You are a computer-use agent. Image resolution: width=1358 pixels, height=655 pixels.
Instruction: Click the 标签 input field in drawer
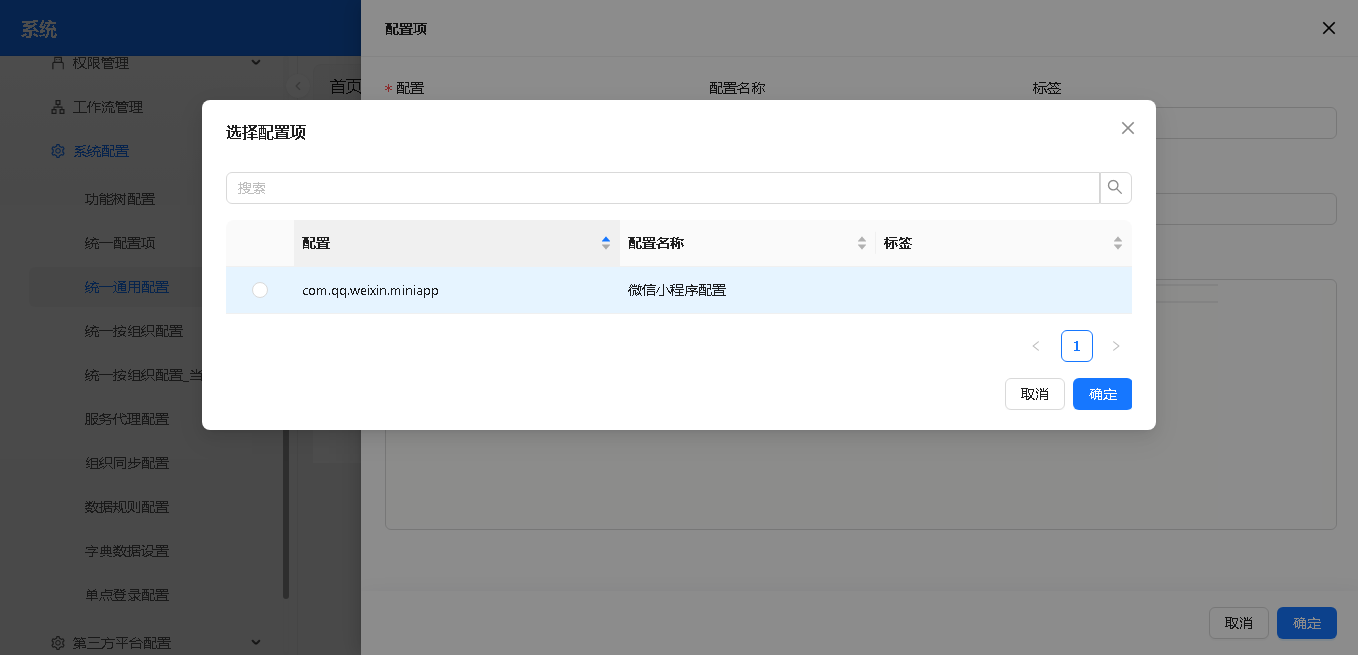(1184, 123)
